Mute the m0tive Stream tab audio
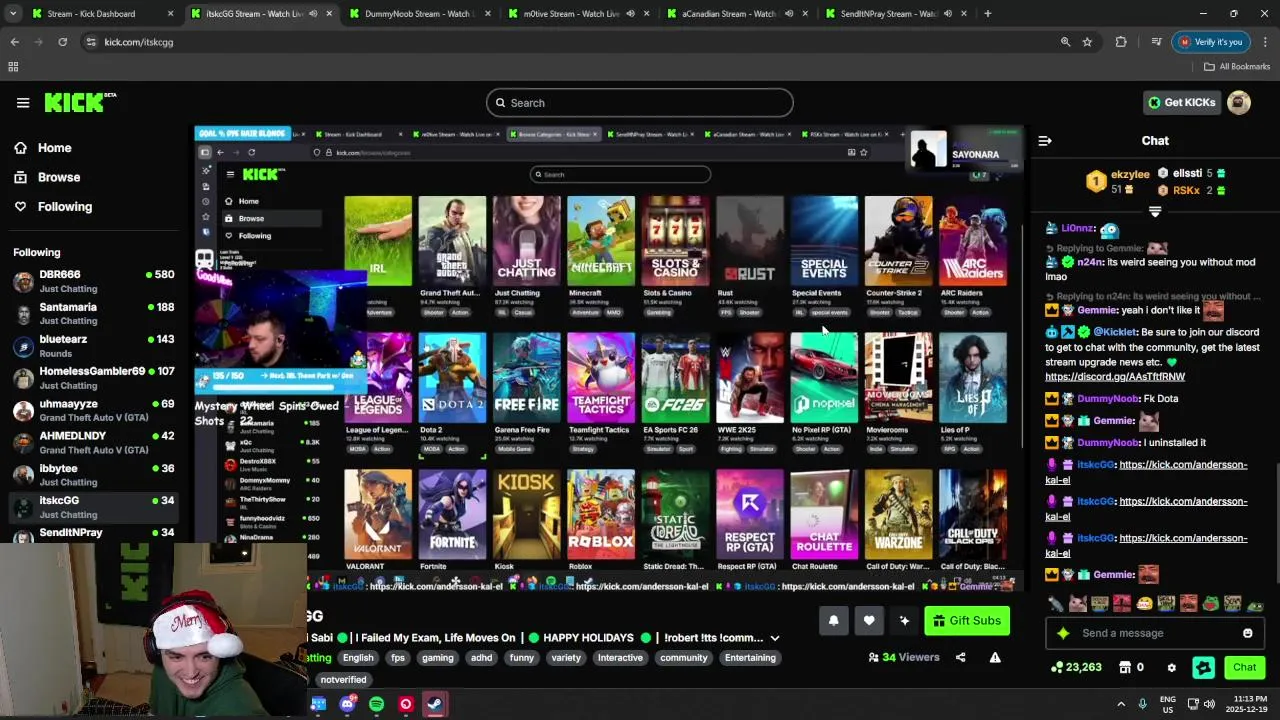Viewport: 1280px width, 720px height. point(630,14)
